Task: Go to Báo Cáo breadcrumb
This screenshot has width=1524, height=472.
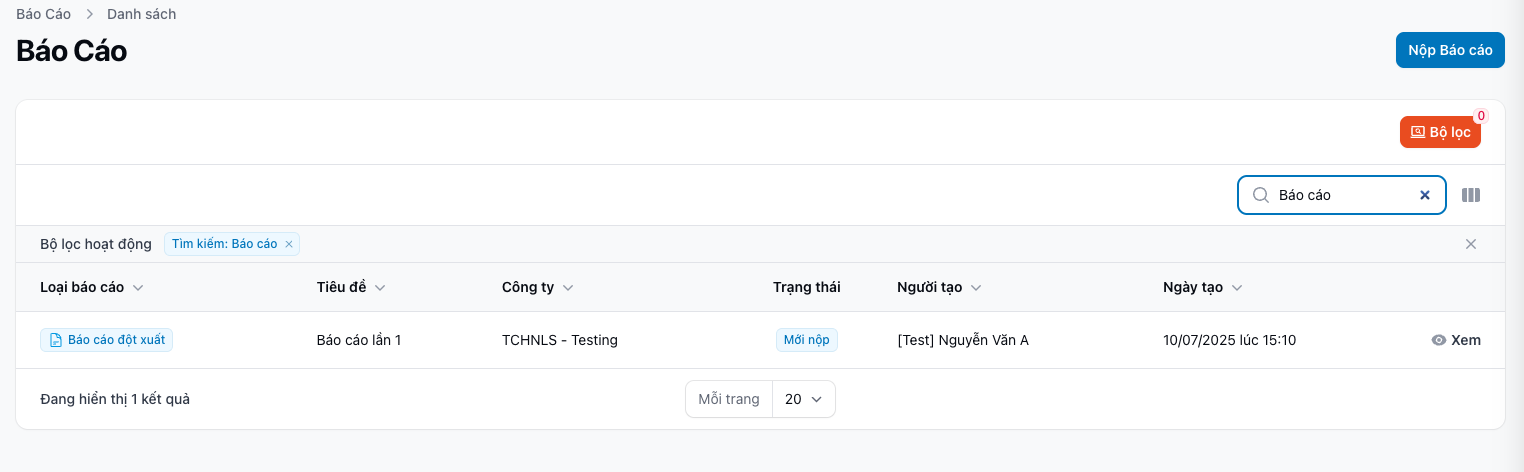Action: [43, 14]
